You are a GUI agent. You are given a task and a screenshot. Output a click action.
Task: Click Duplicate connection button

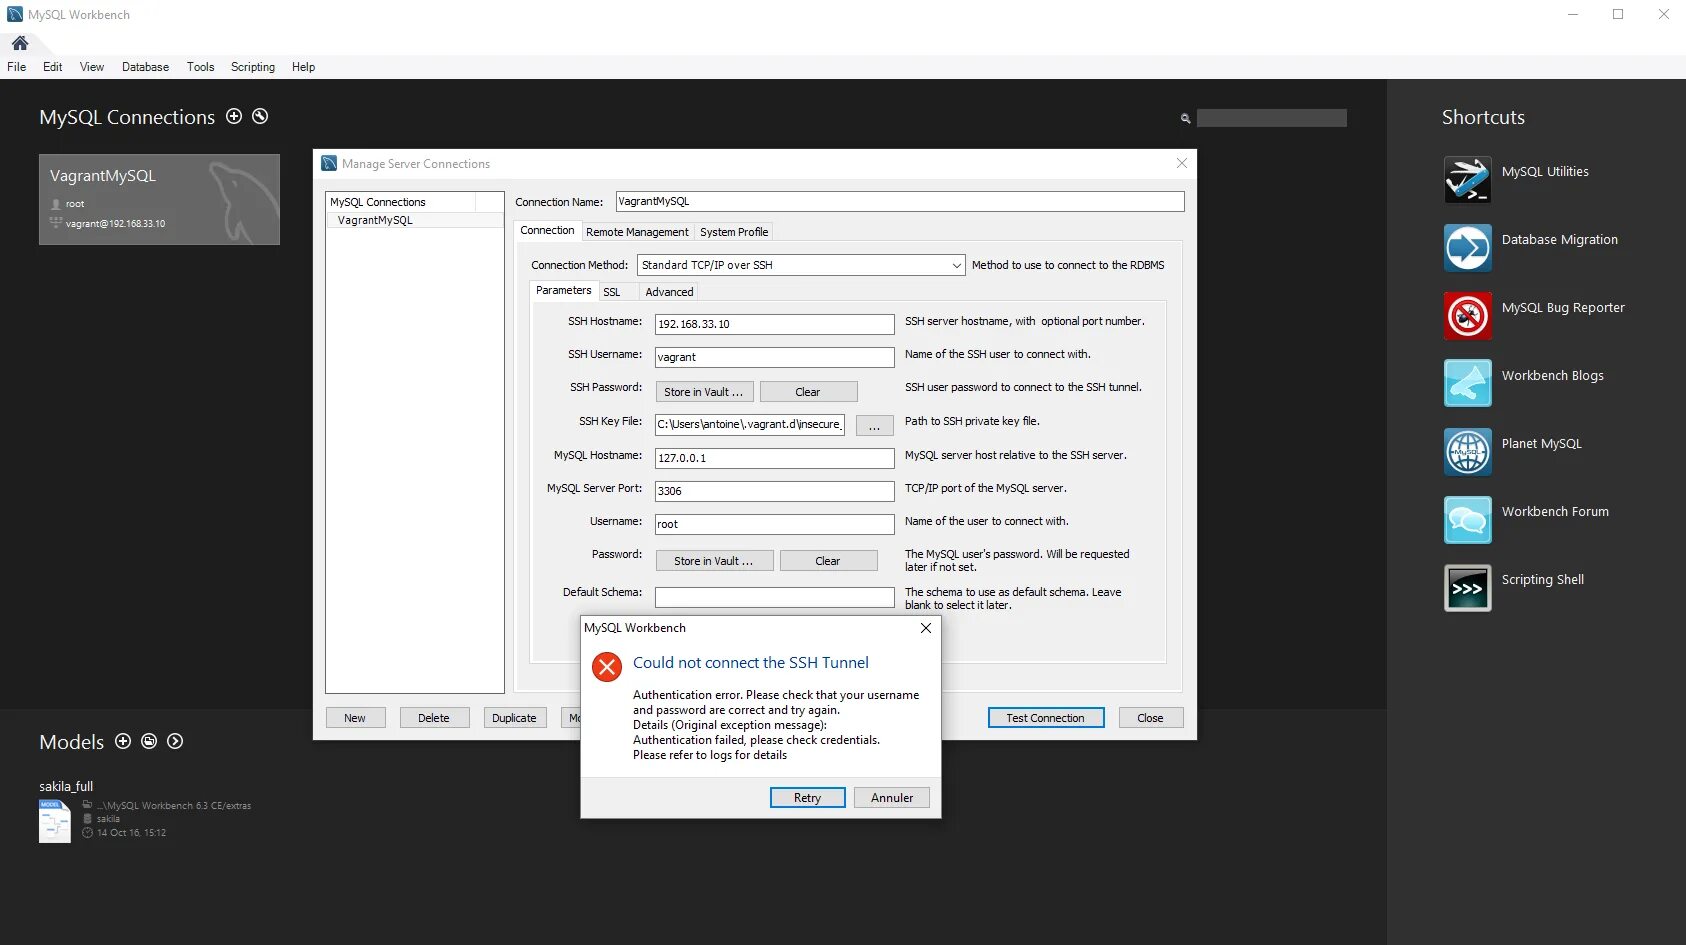(x=515, y=718)
